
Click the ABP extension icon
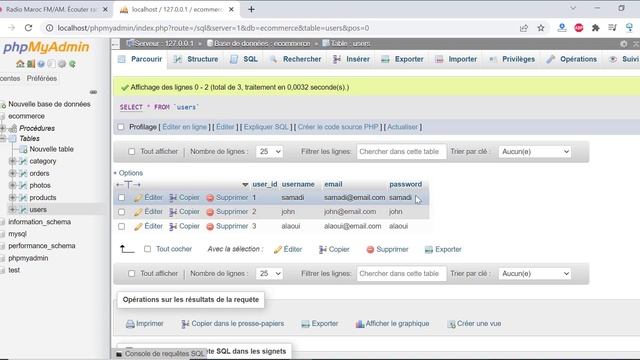[579, 28]
